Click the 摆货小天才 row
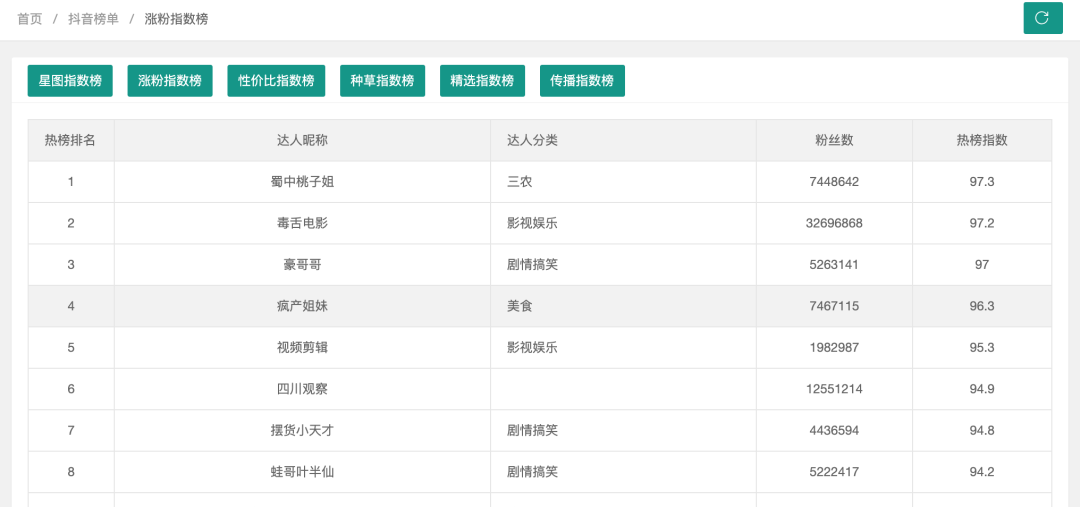Image resolution: width=1080 pixels, height=507 pixels. pyautogui.click(x=302, y=430)
